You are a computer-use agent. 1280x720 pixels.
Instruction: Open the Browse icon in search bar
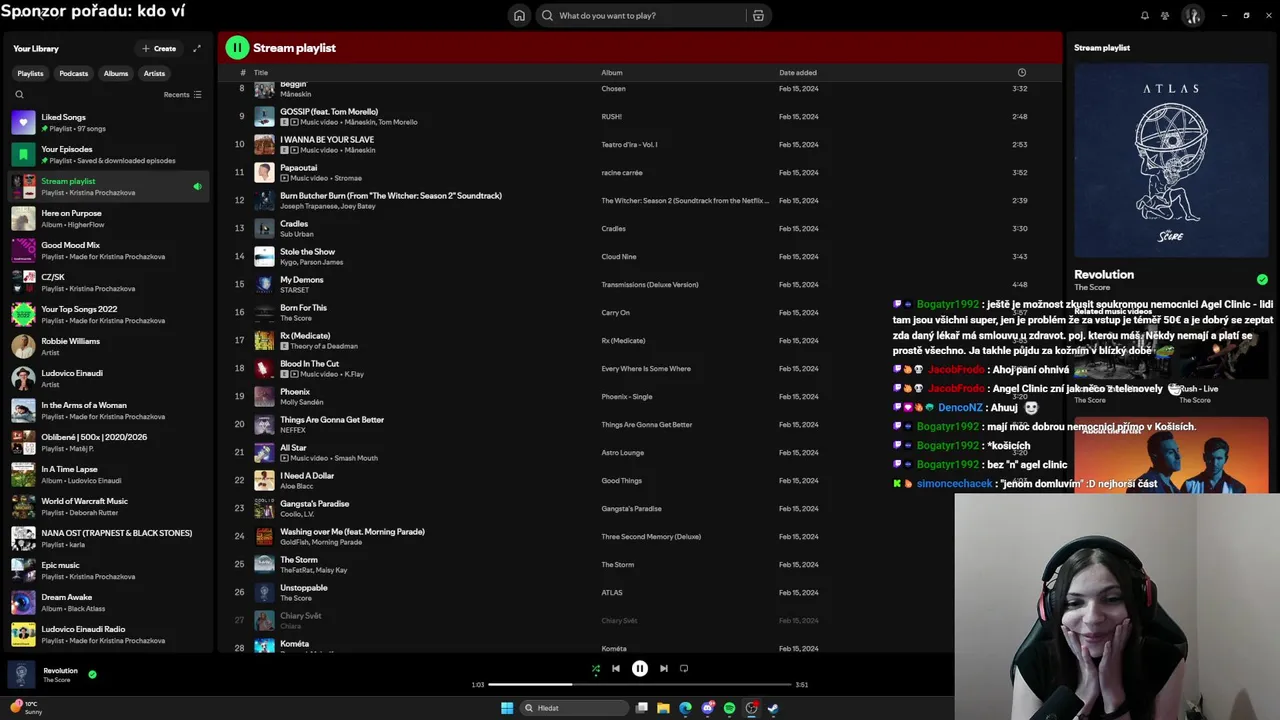758,15
